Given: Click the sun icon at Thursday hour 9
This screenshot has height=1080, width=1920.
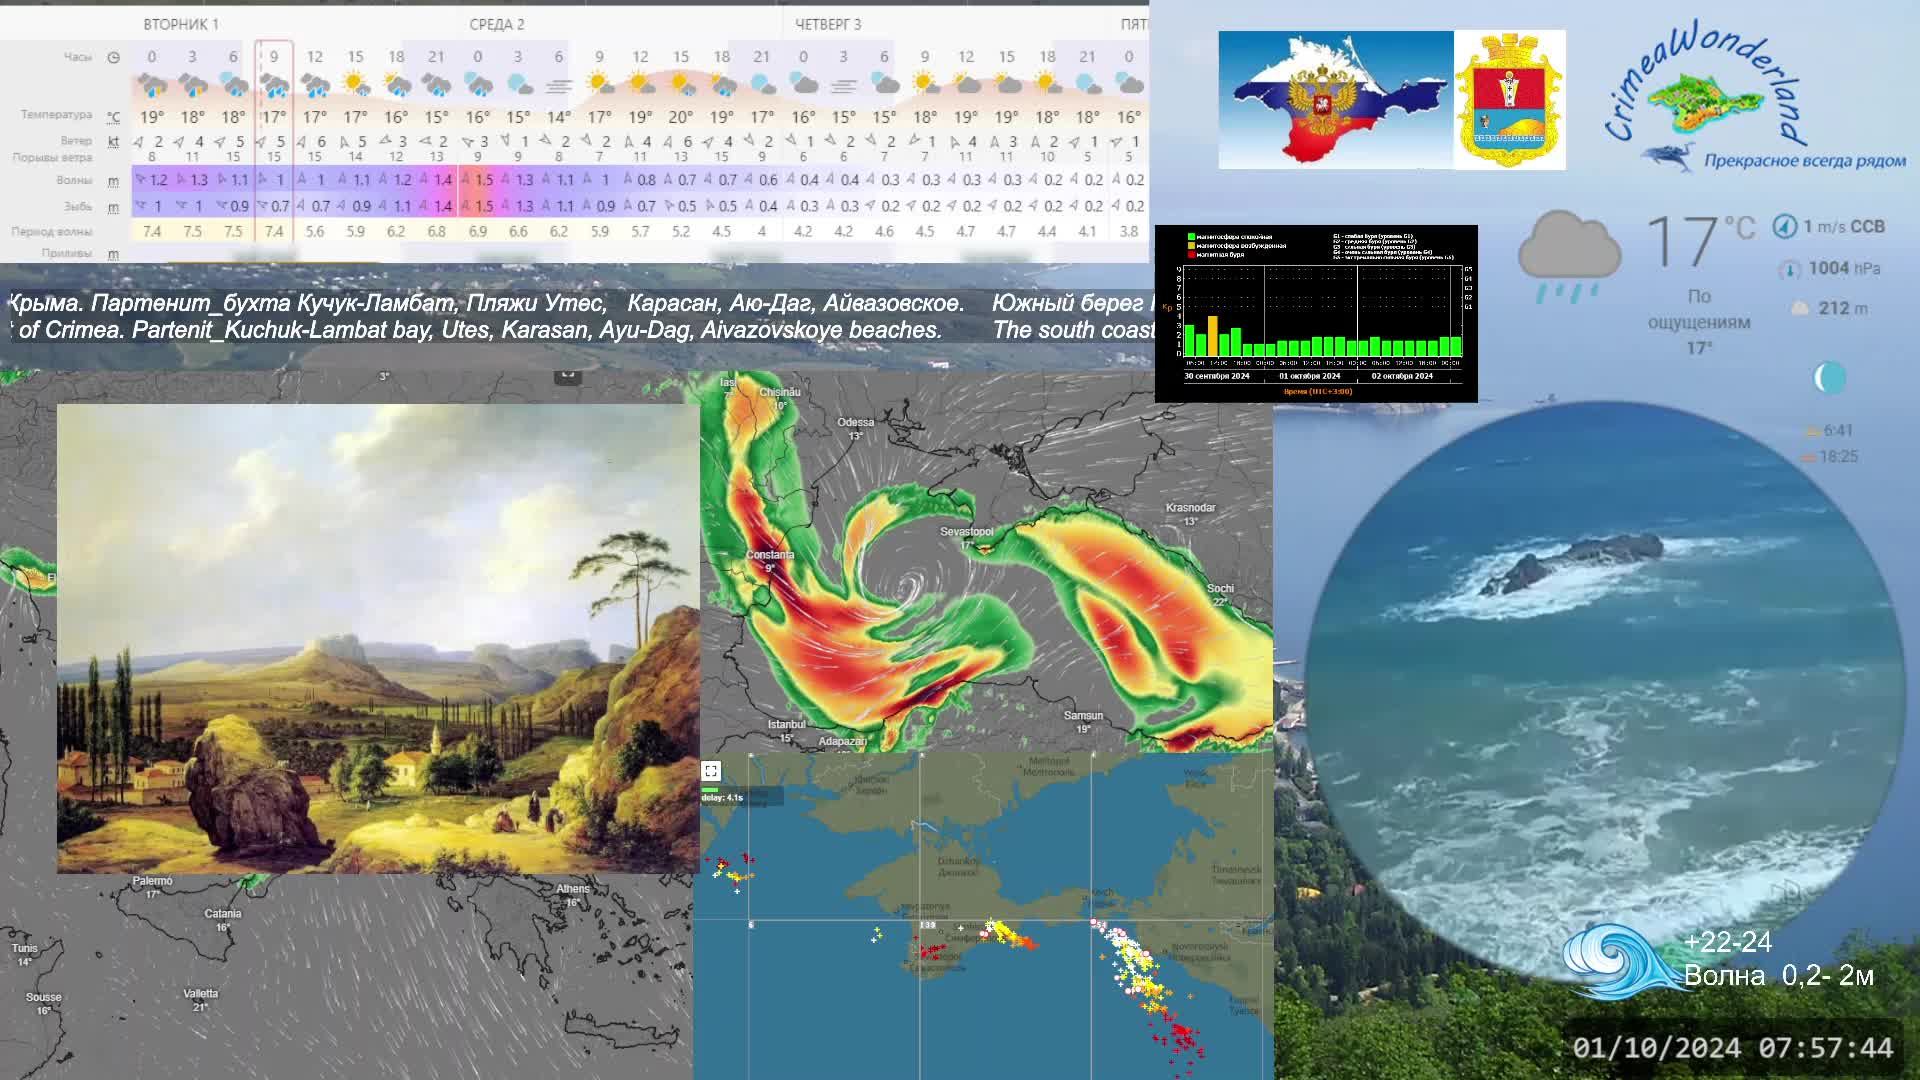Looking at the screenshot, I should click(x=924, y=83).
